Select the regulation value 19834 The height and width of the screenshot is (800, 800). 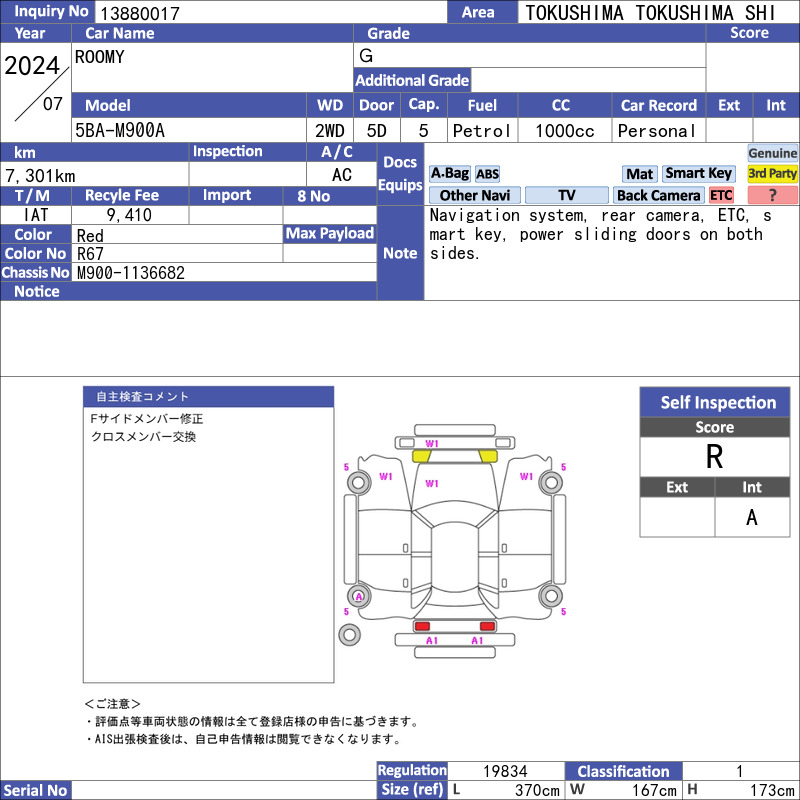tap(505, 771)
